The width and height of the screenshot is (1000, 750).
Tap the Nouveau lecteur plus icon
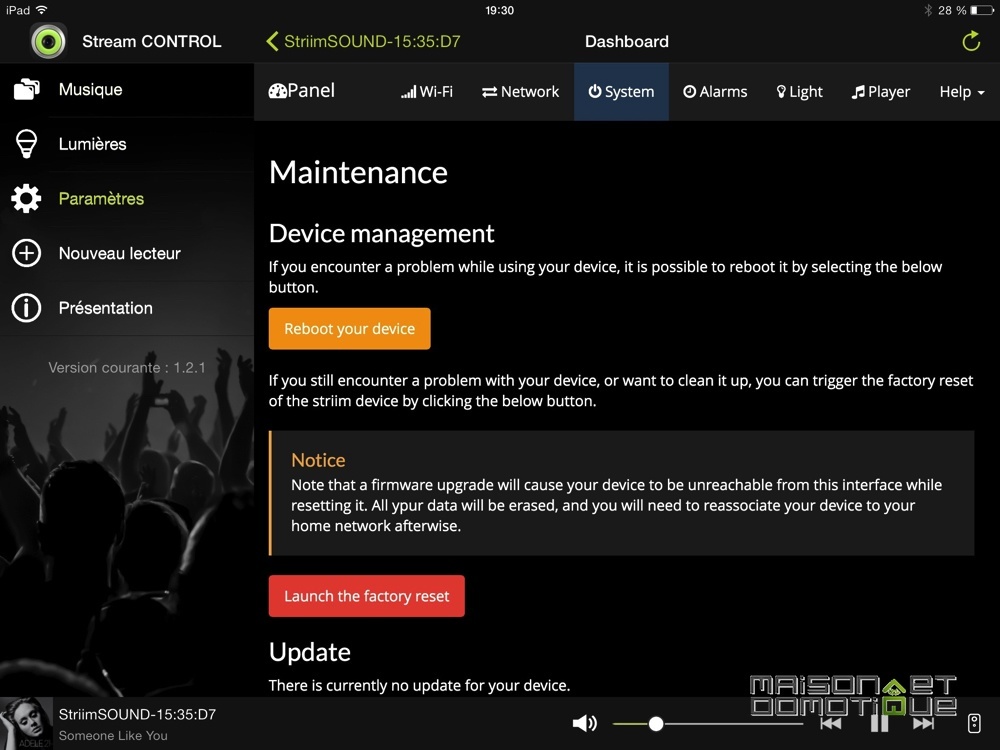[26, 253]
